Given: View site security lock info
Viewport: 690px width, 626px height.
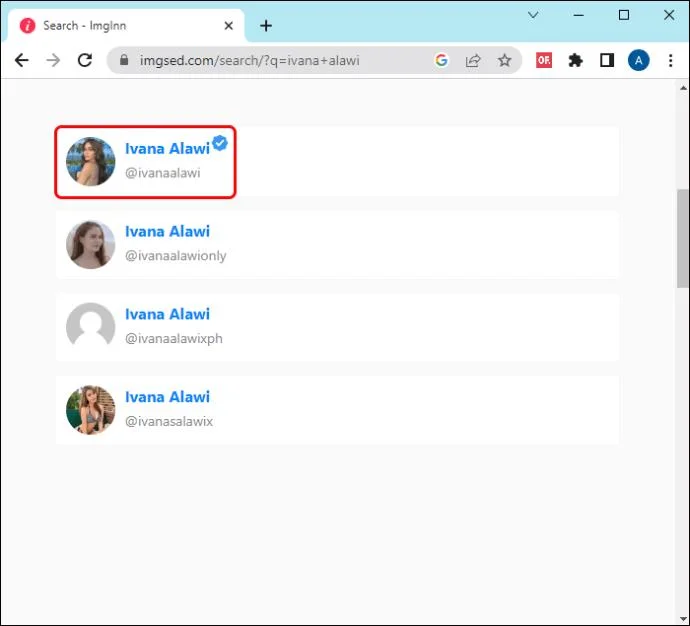Looking at the screenshot, I should [x=124, y=60].
